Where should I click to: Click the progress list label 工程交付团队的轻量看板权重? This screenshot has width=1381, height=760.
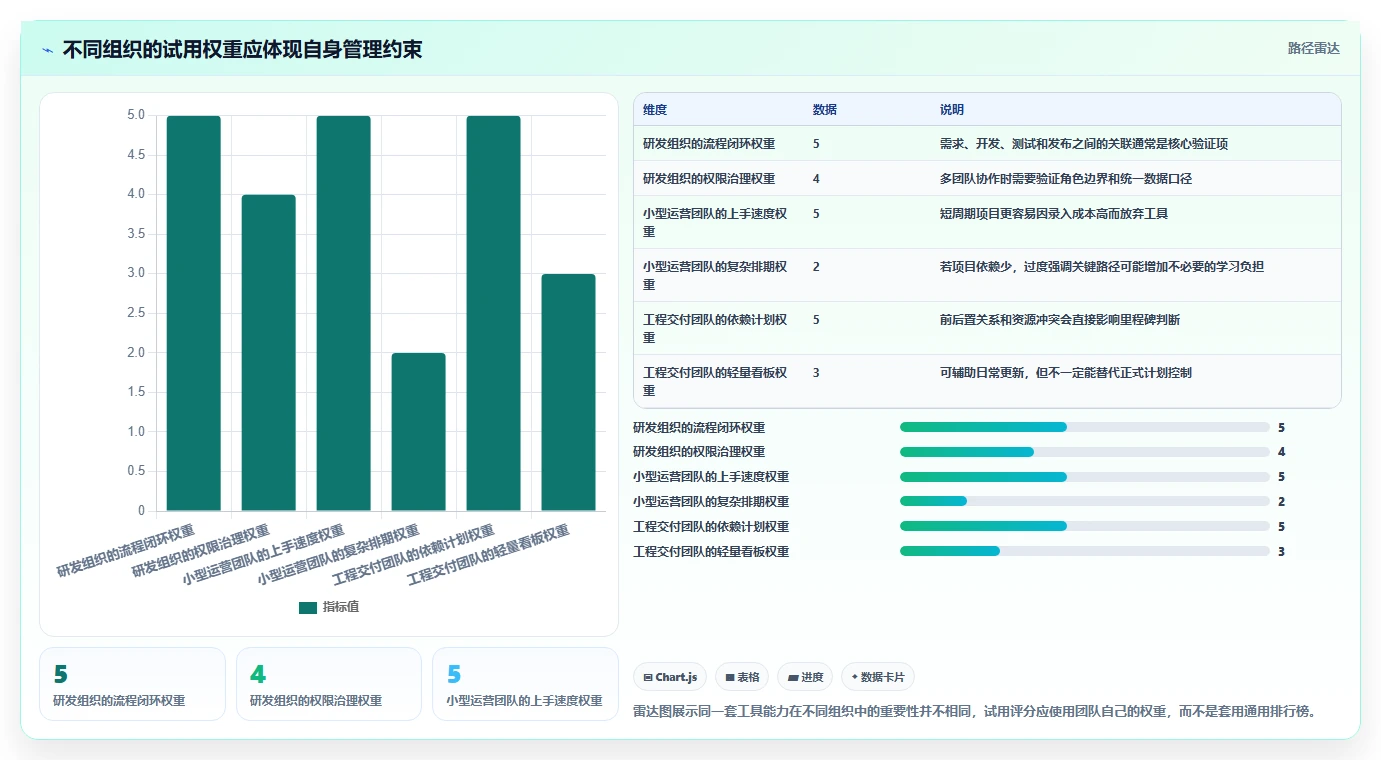click(x=711, y=551)
